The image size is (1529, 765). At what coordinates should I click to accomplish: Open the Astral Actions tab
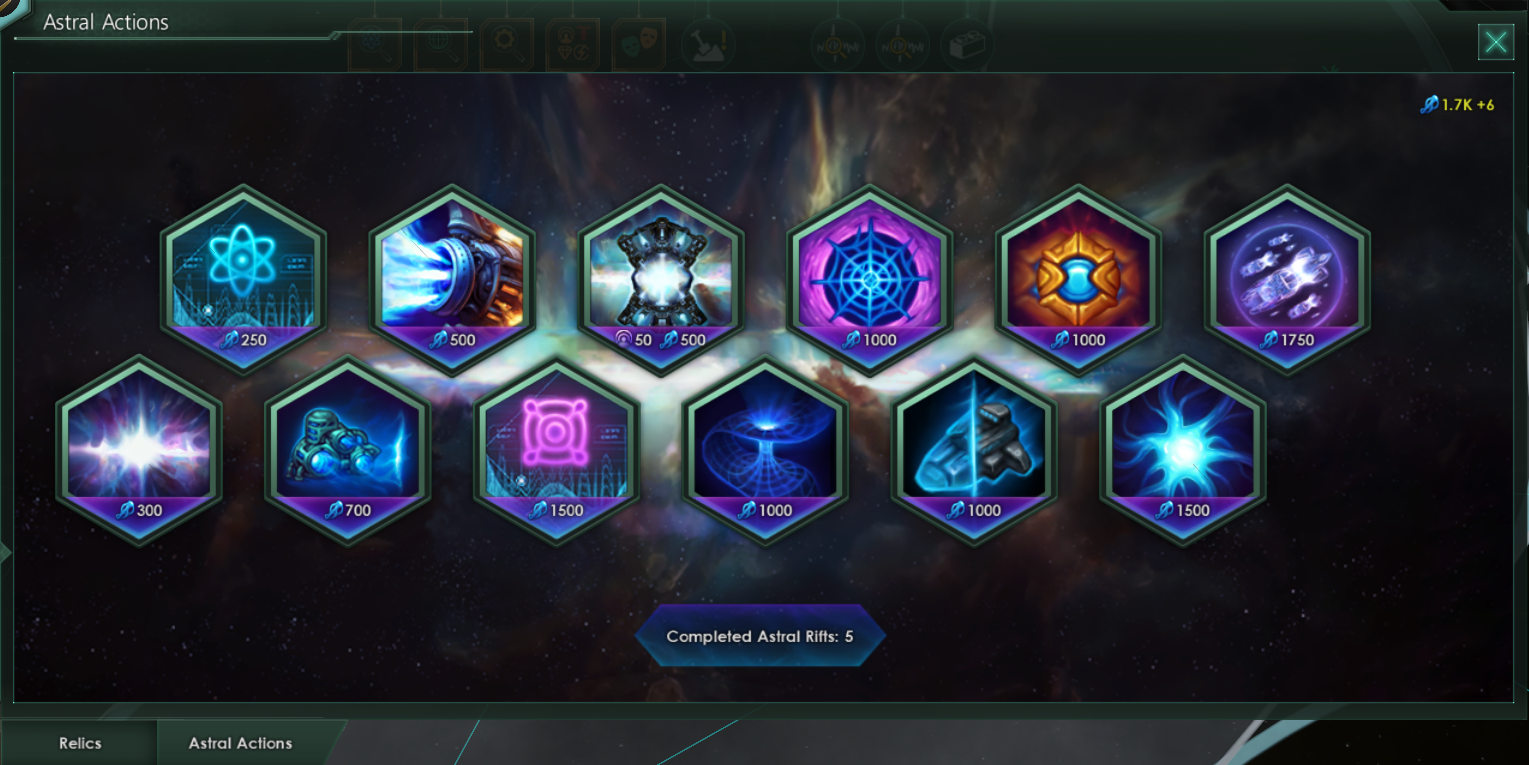[241, 743]
